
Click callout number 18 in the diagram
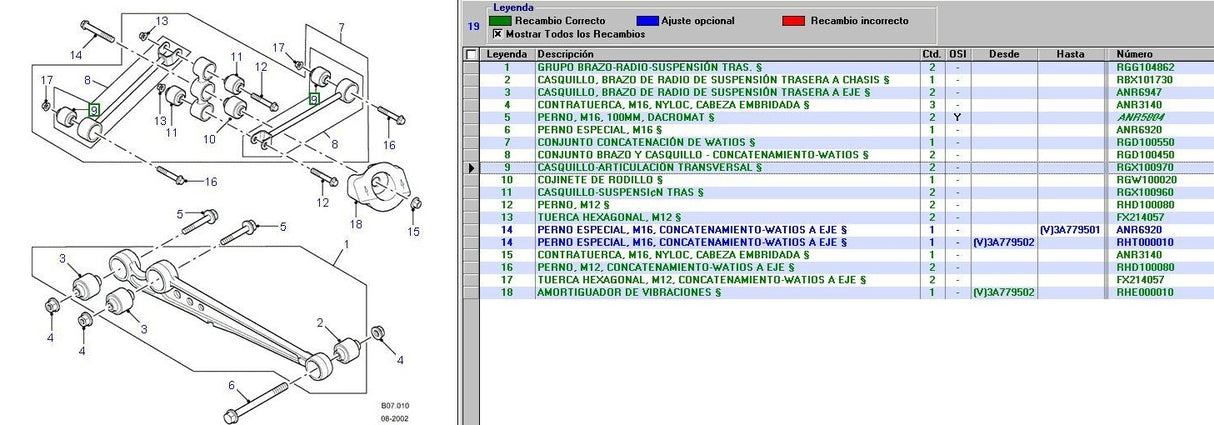pos(357,210)
